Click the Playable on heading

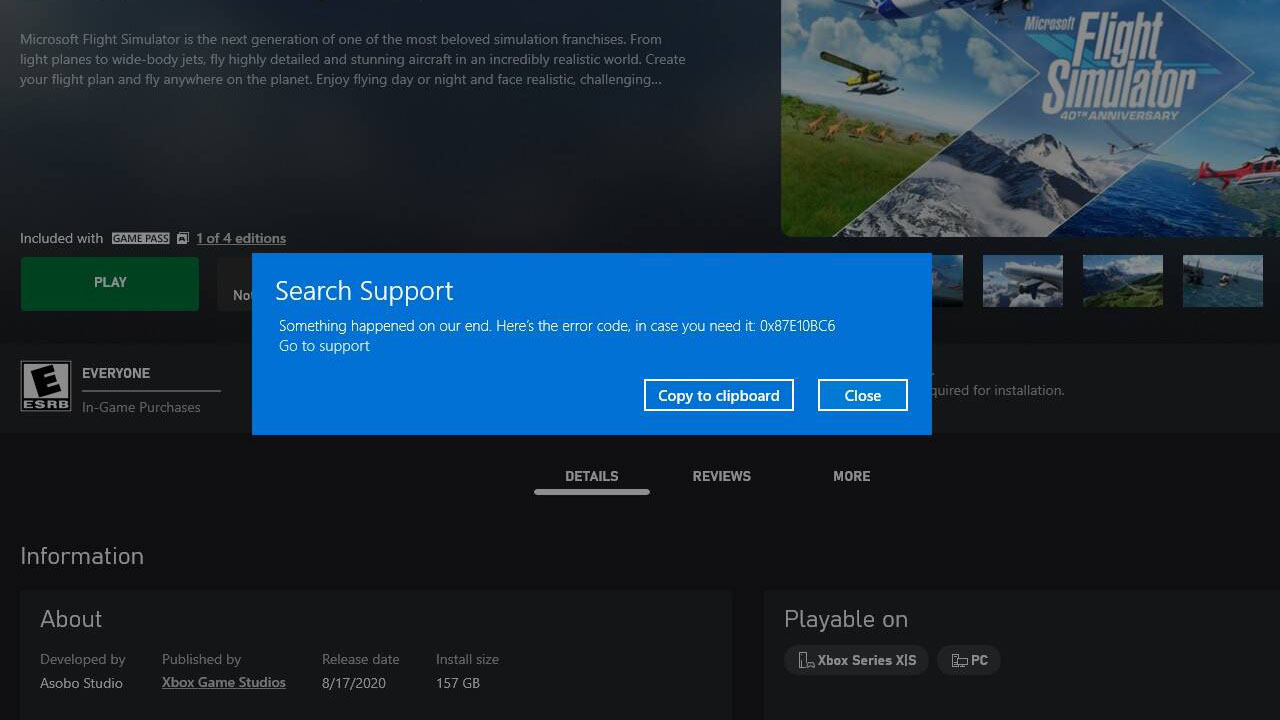click(846, 619)
